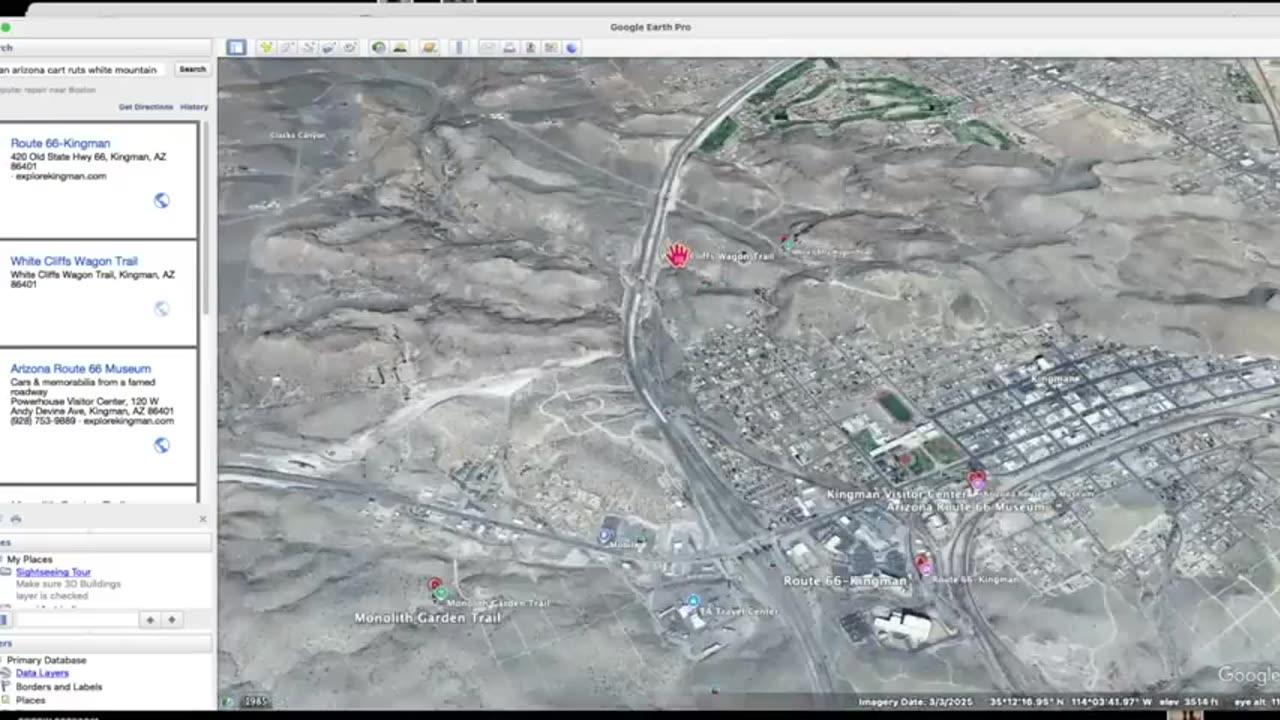Select the Borders and Labels layer
Viewport: 1280px width, 720px height.
[59, 687]
